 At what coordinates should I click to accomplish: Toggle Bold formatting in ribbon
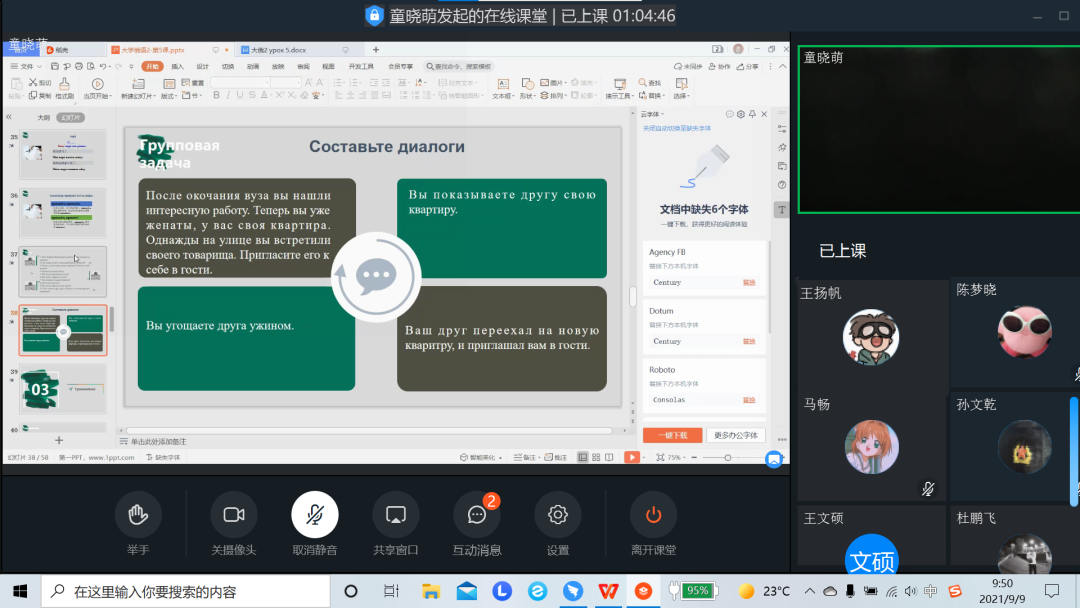(x=216, y=95)
